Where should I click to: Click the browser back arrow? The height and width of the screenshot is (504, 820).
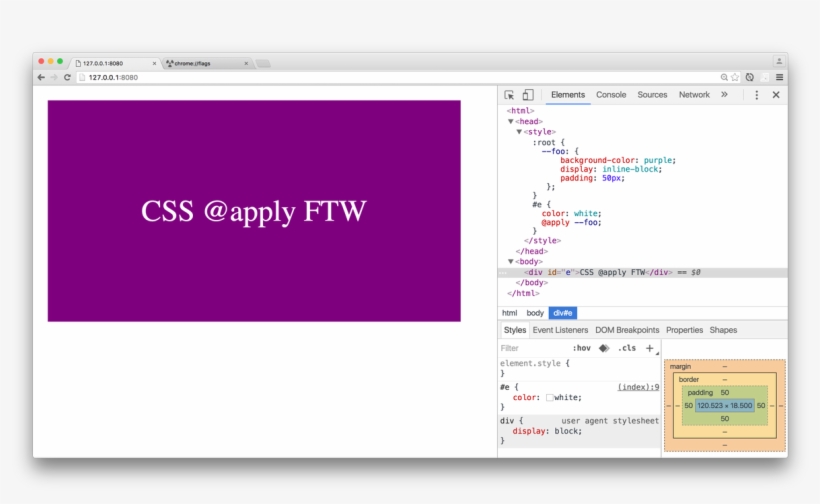pyautogui.click(x=41, y=77)
